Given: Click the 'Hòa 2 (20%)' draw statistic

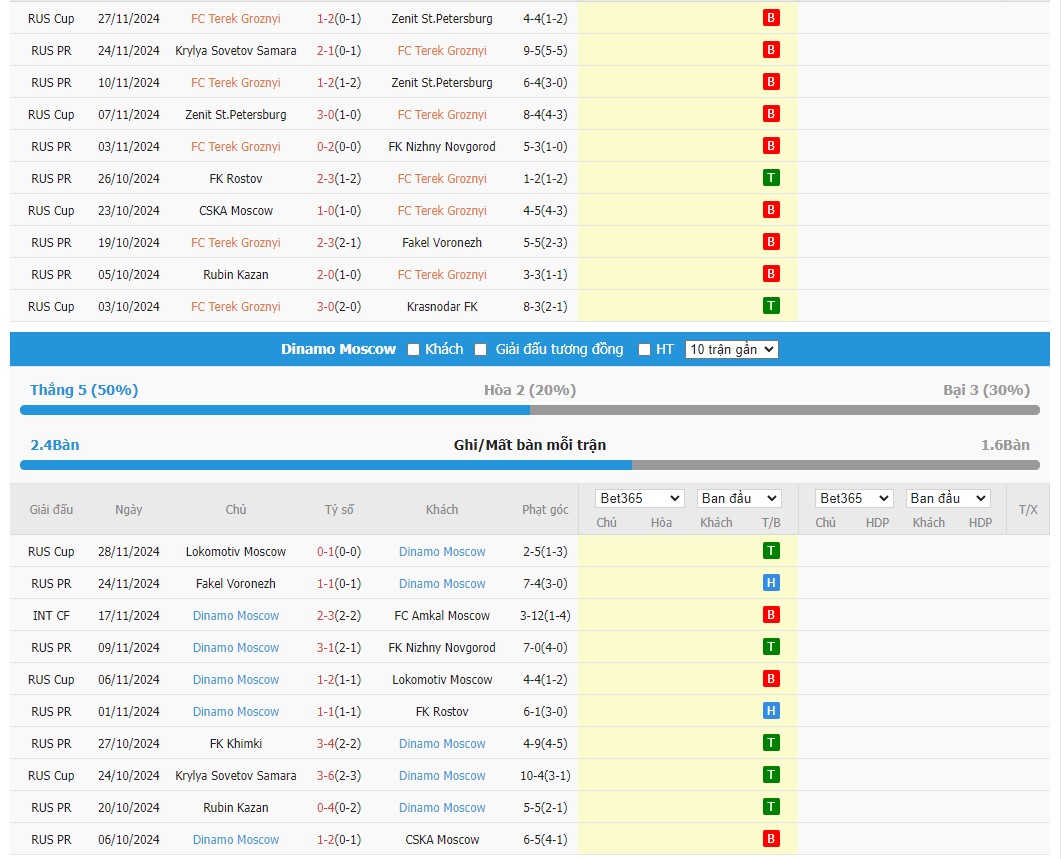Looking at the screenshot, I should (x=530, y=390).
